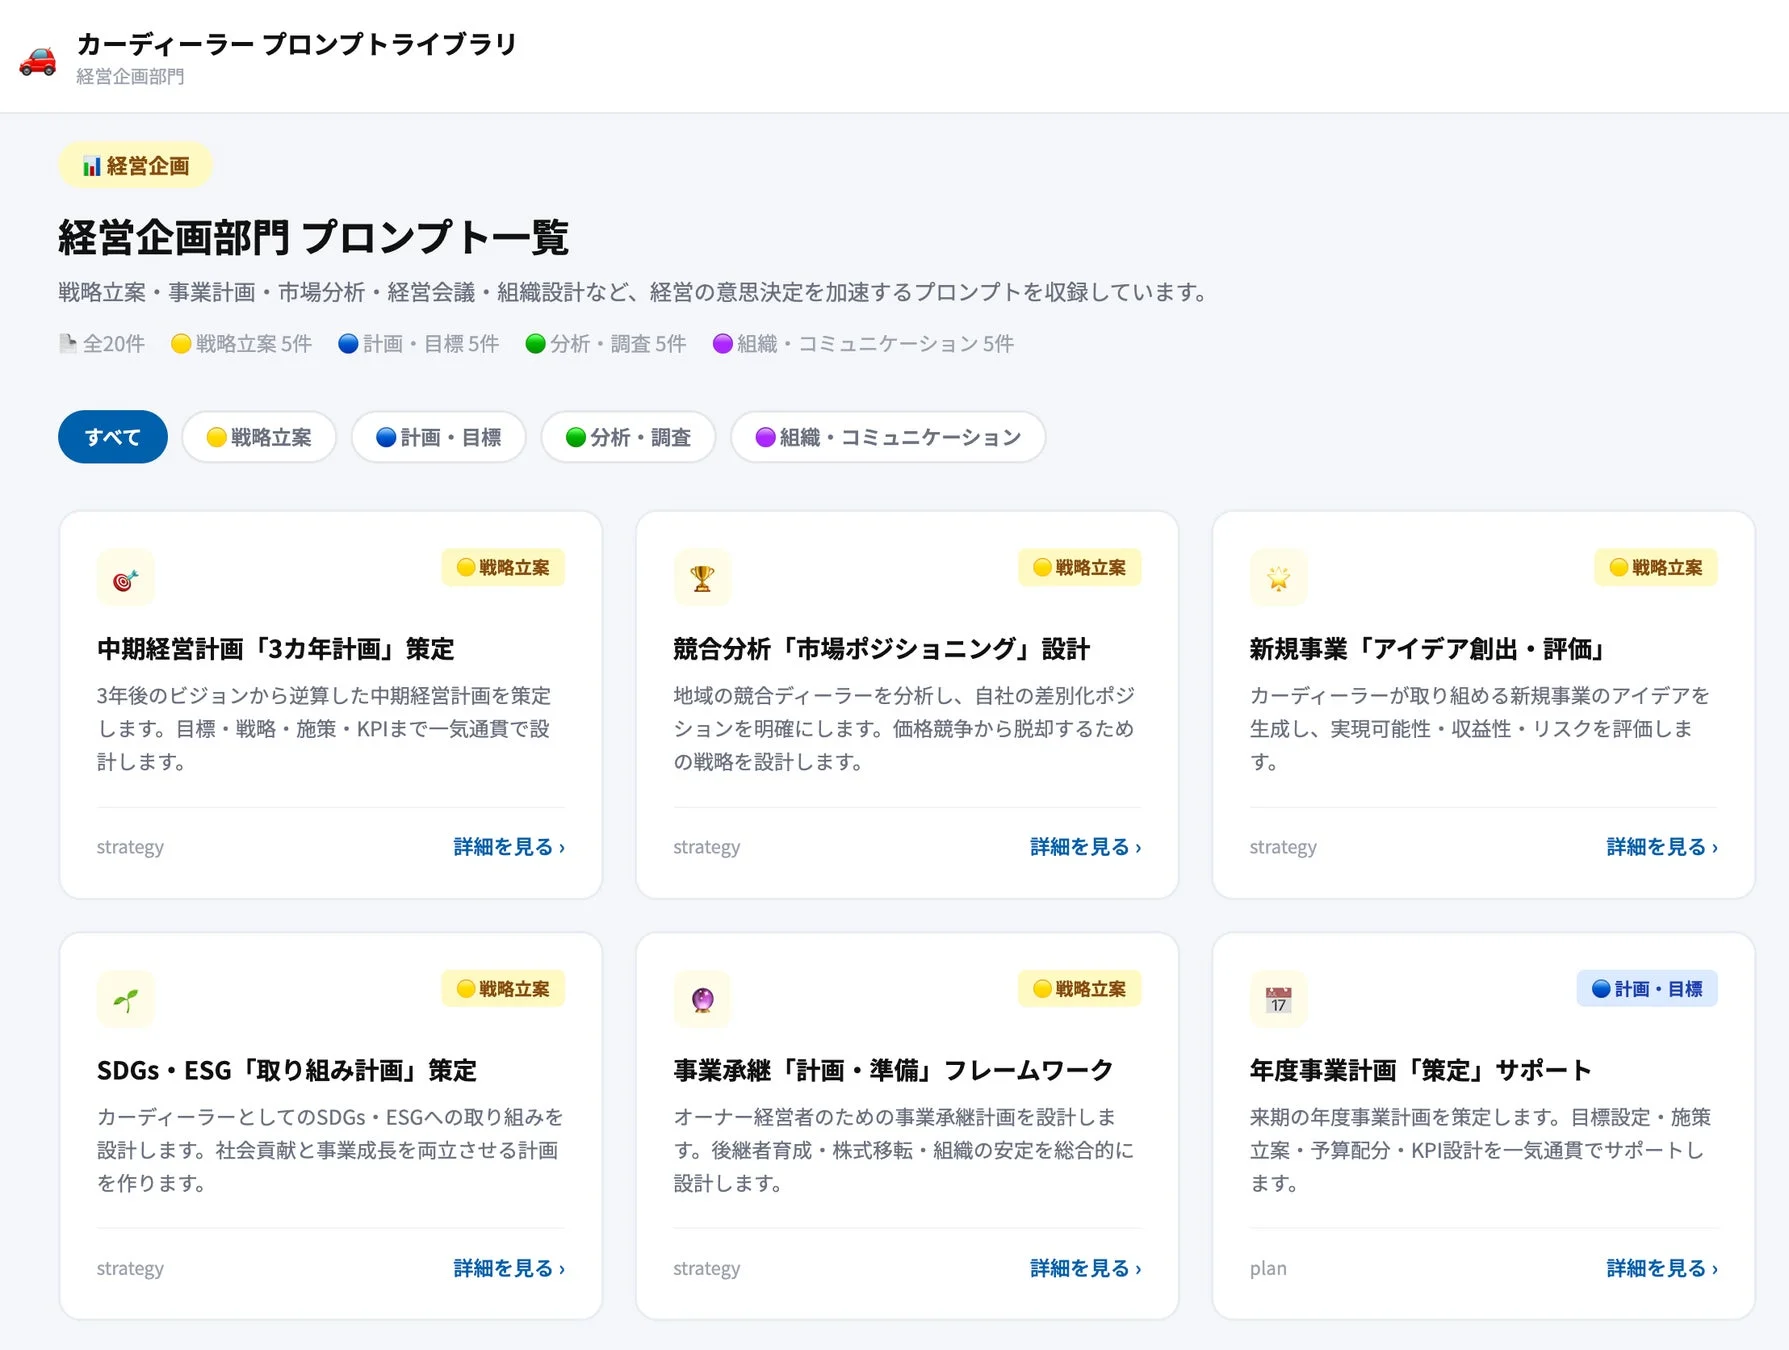Click the yellow 戦略立案 badge on 新規事業 card

(1655, 567)
